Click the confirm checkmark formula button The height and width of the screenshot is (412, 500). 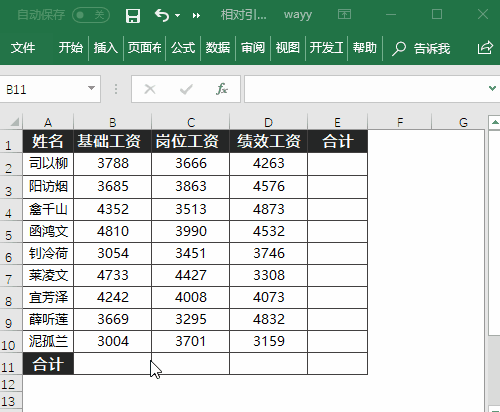click(x=186, y=89)
